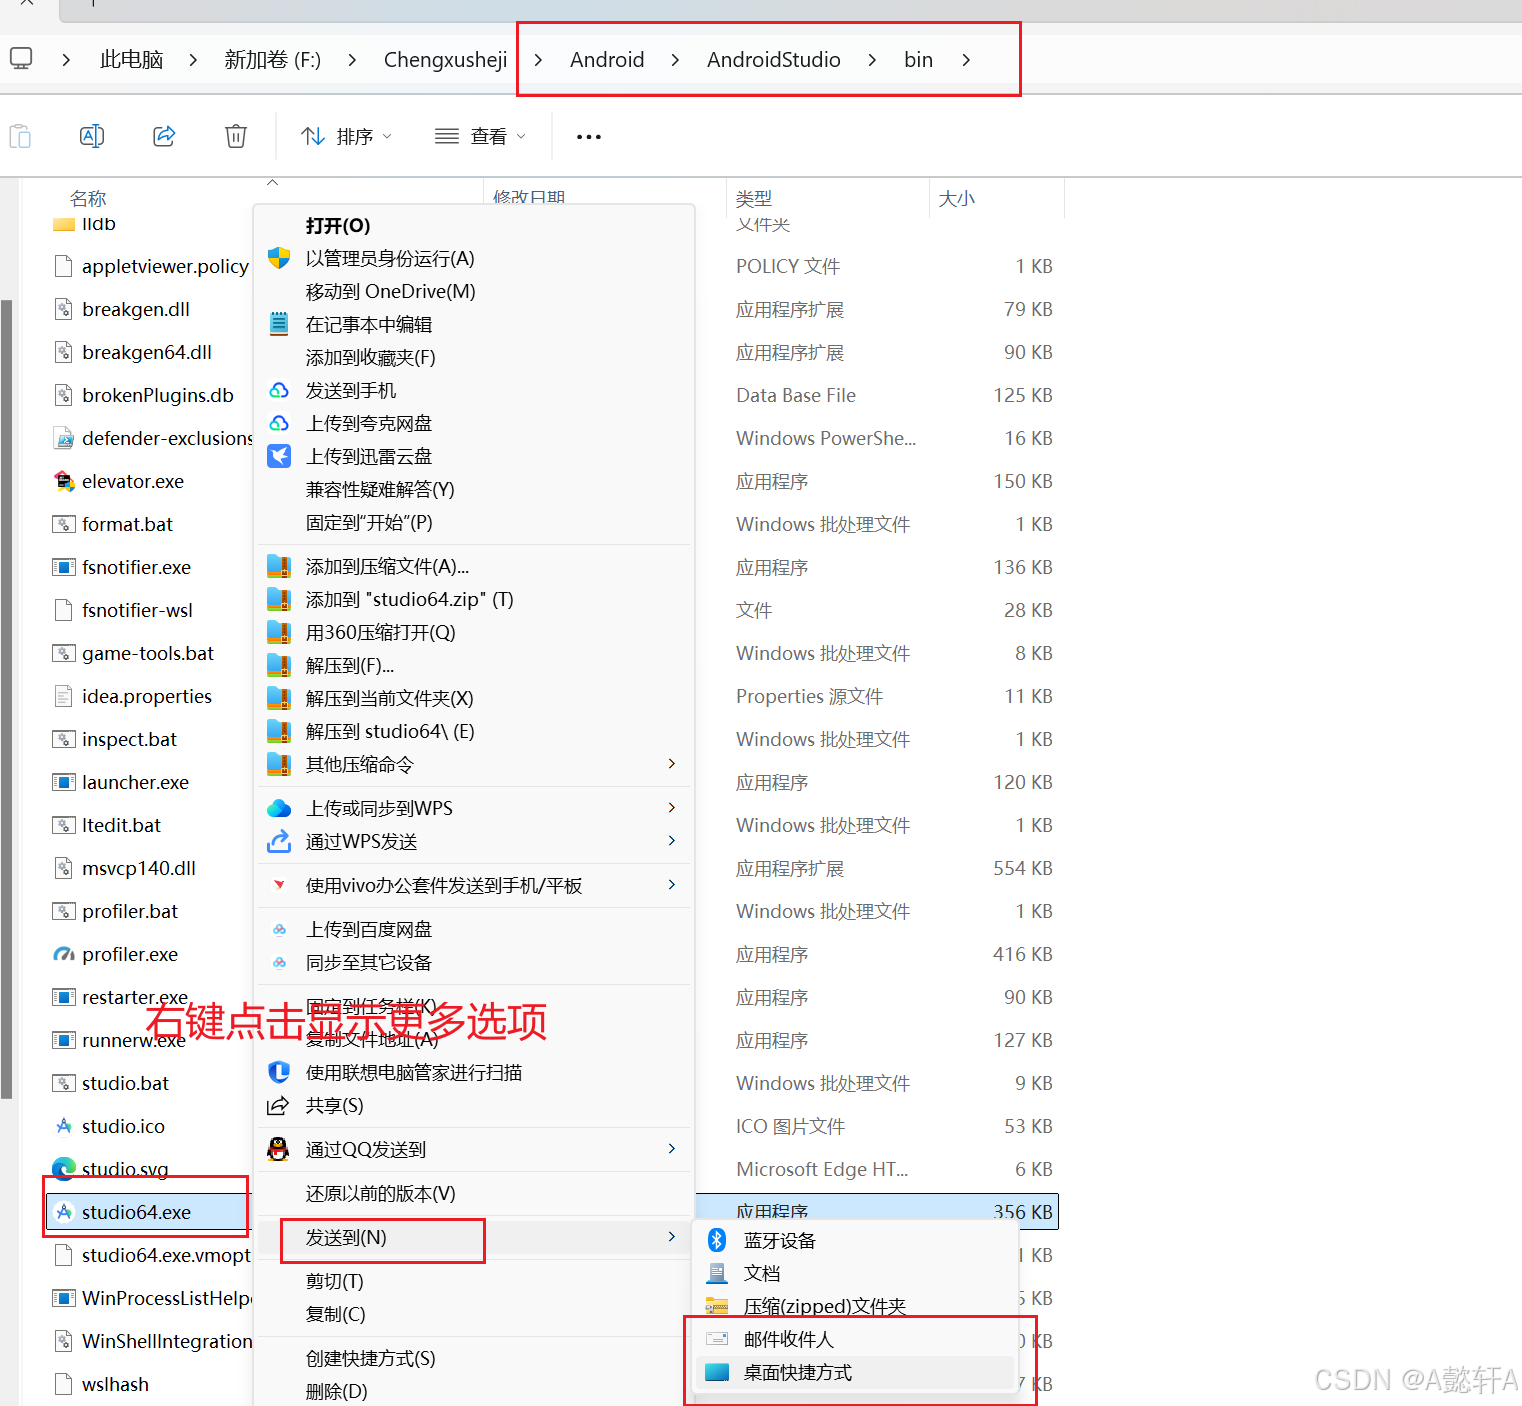
Task: Choose 发送到(N) menu entry
Action: [x=474, y=1237]
